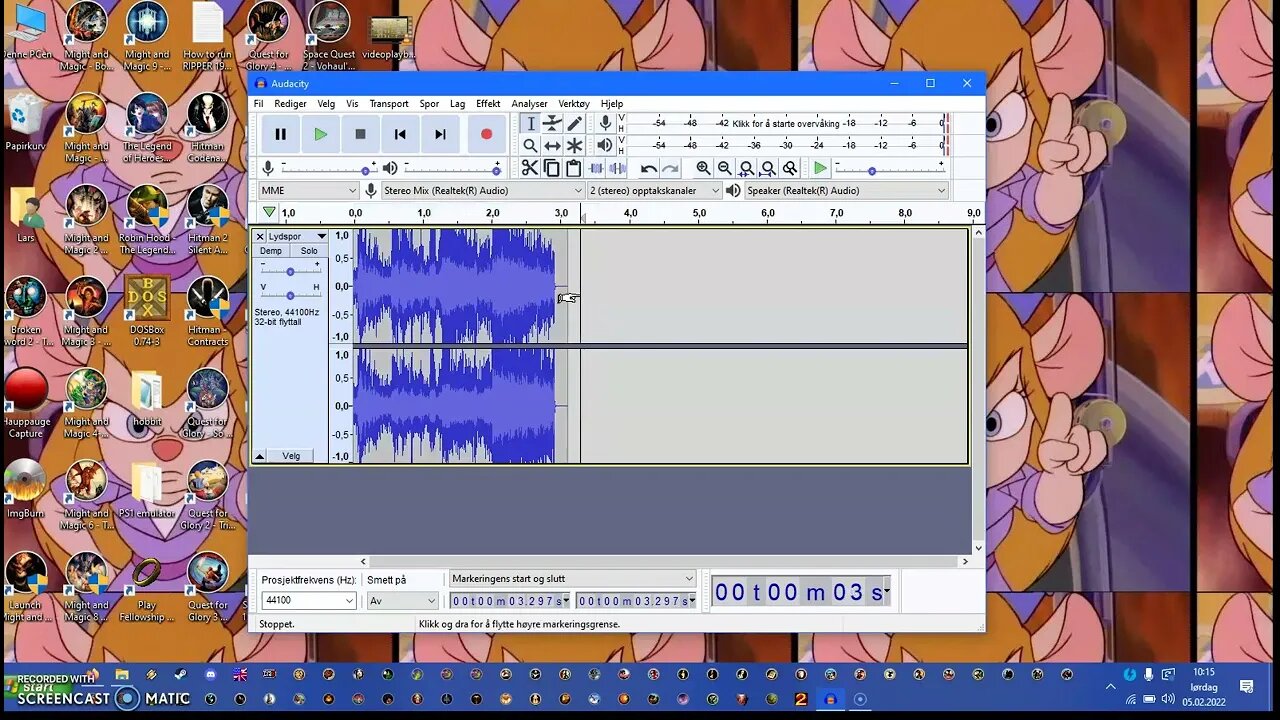Toggle Demp (mute) on the track

coord(271,251)
